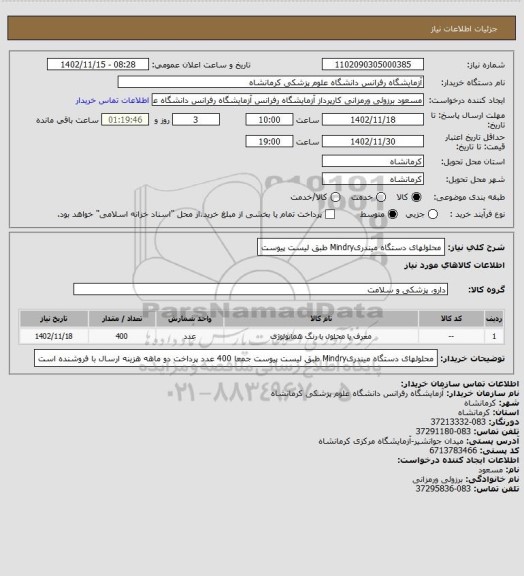Click the ردیف column header
The image size is (524, 576).
(x=494, y=318)
